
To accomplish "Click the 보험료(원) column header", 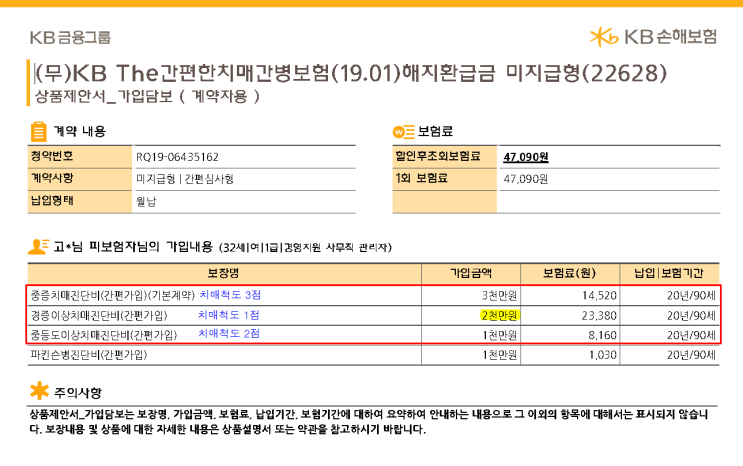I will click(x=569, y=273).
